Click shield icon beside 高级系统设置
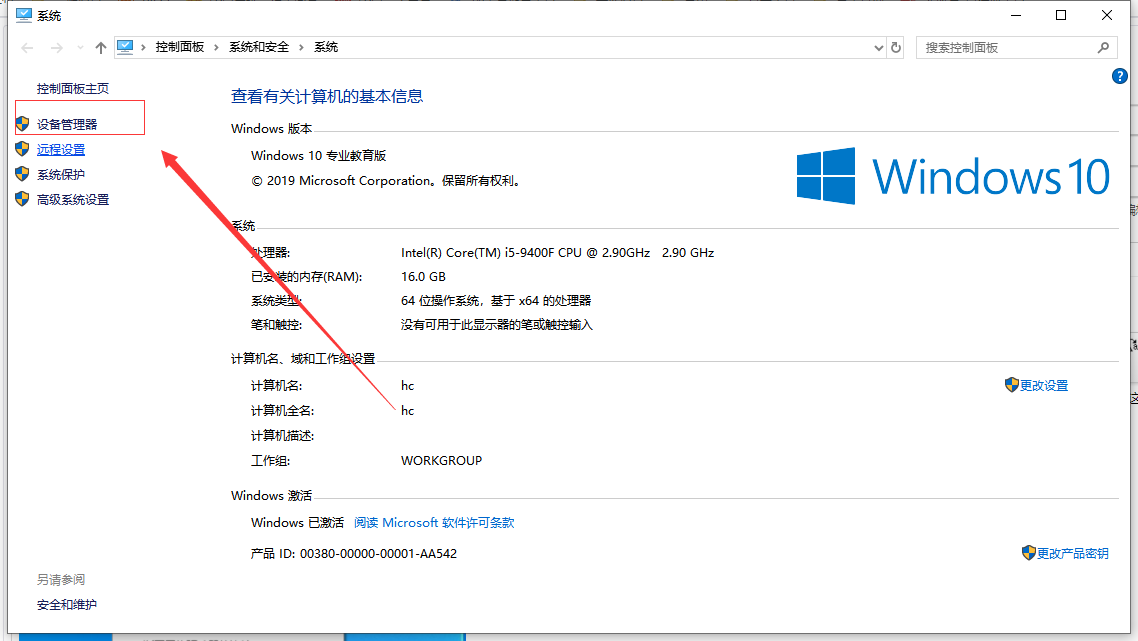 click(x=22, y=199)
